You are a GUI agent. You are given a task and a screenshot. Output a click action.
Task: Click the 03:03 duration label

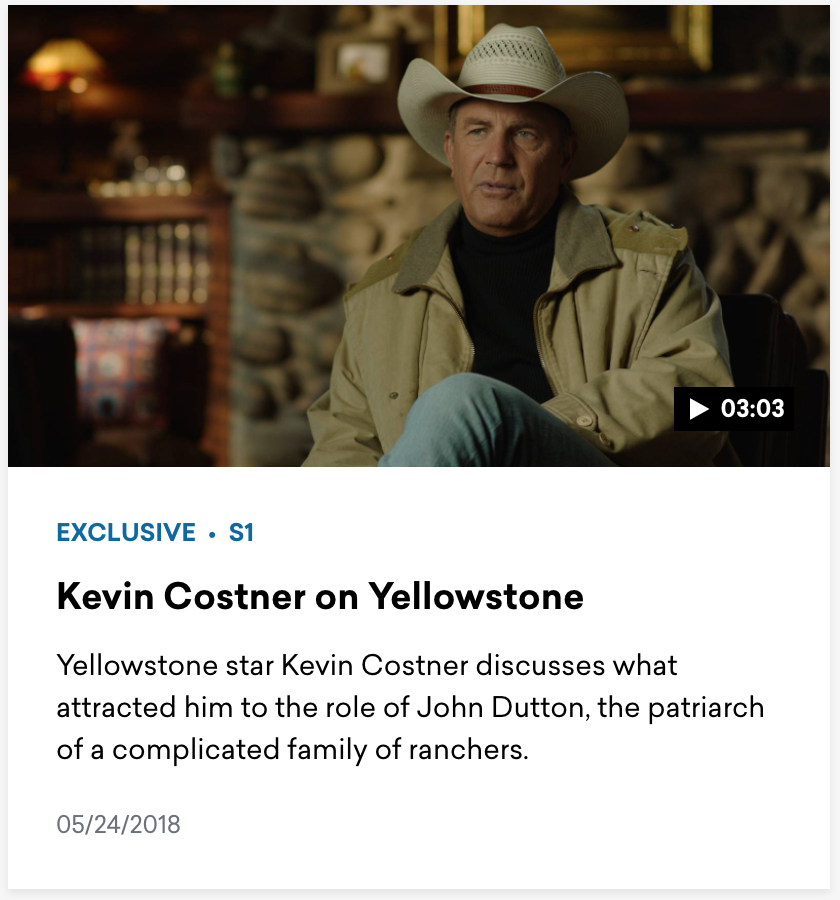[x=752, y=409]
